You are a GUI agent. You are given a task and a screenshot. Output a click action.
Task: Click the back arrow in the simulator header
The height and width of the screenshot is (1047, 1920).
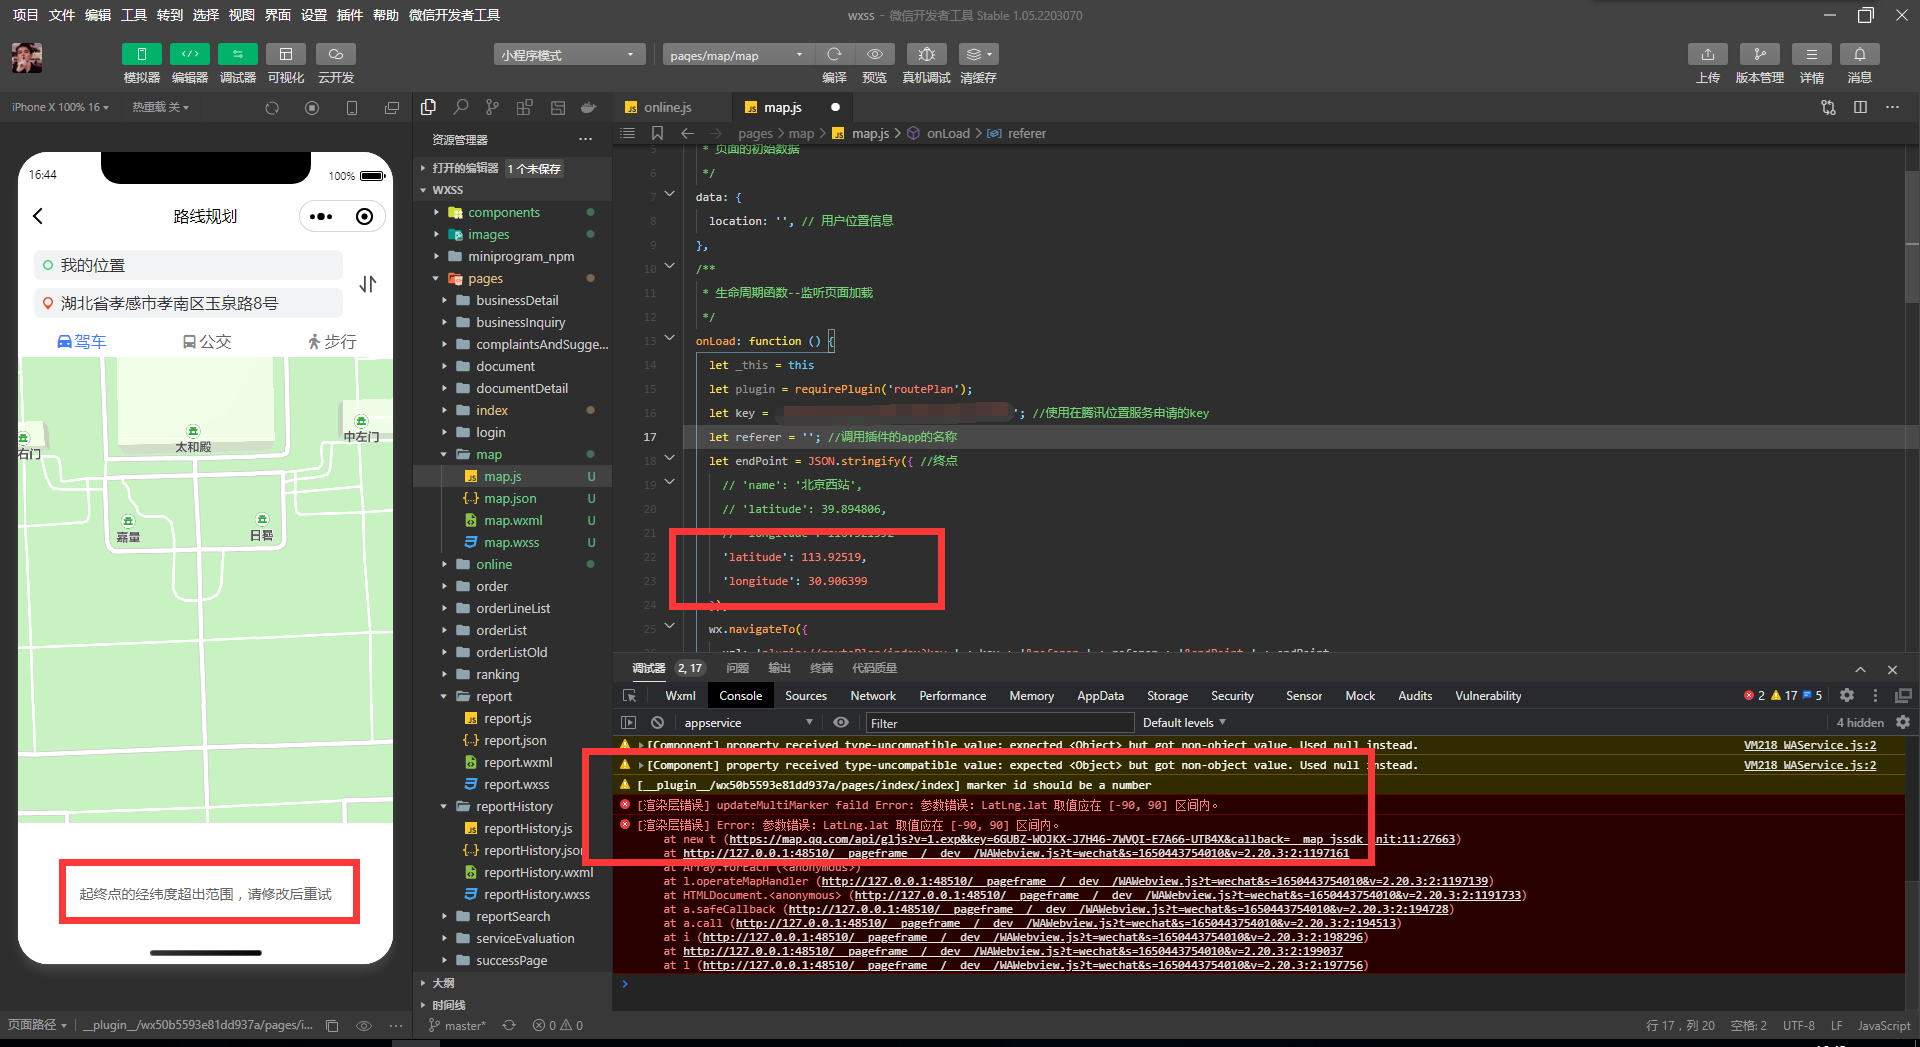click(39, 216)
